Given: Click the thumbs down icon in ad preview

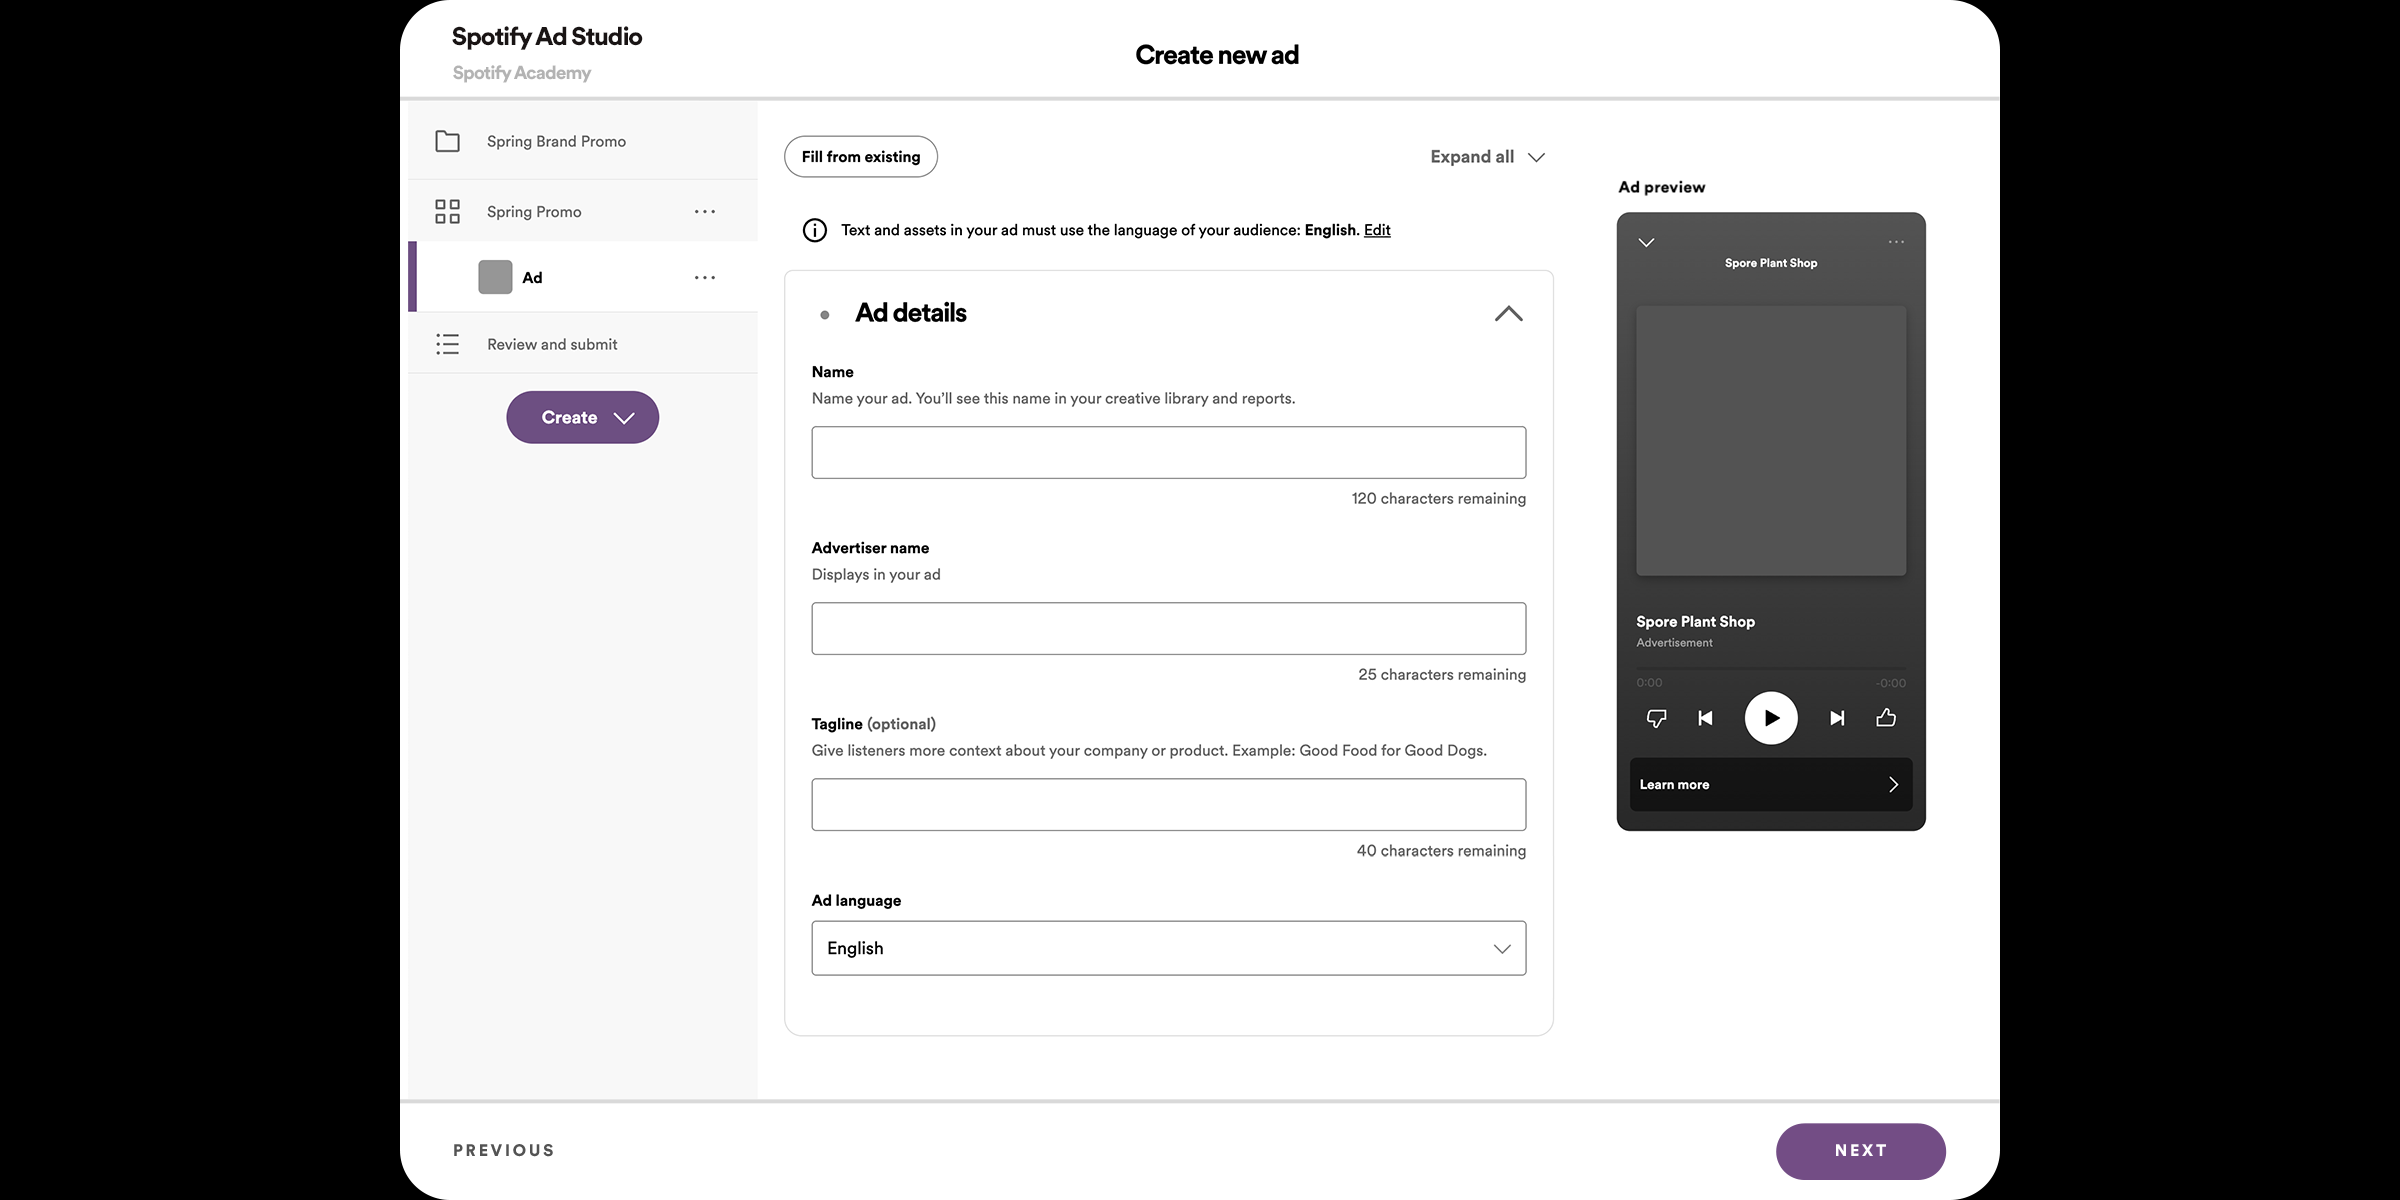Looking at the screenshot, I should tap(1656, 718).
